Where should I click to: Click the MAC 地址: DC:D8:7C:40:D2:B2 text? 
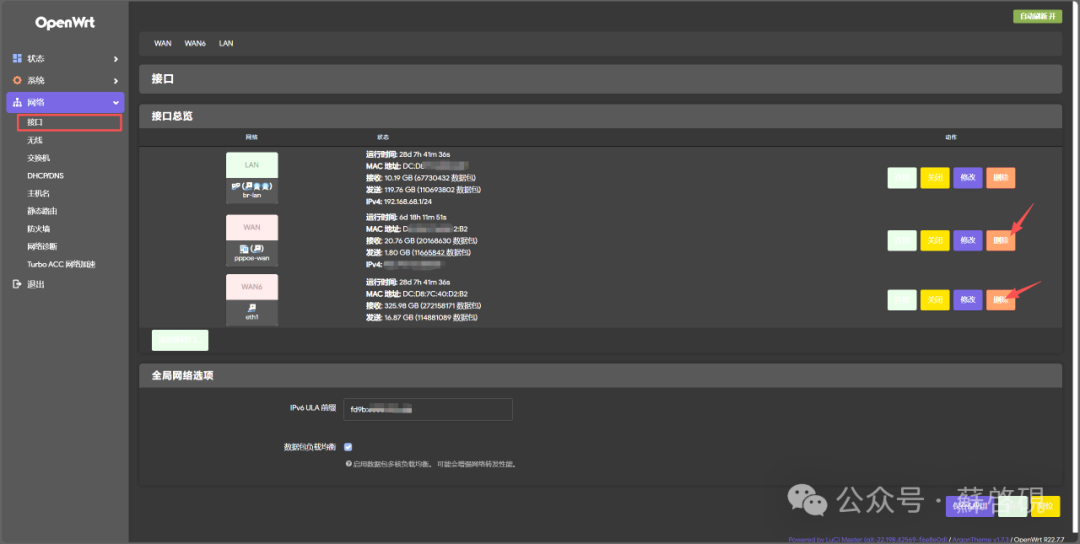pos(417,294)
